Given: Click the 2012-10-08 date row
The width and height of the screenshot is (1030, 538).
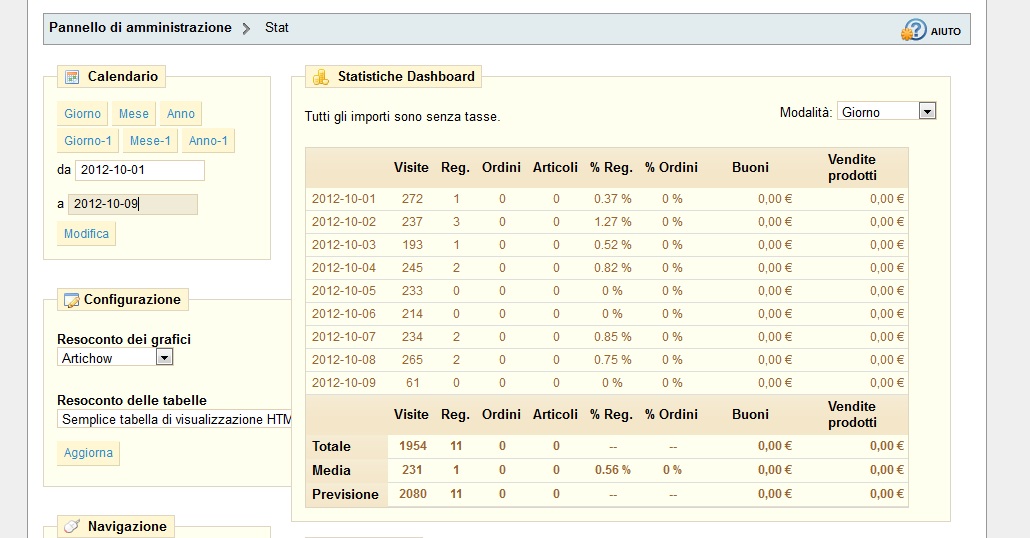Looking at the screenshot, I should pyautogui.click(x=607, y=360).
